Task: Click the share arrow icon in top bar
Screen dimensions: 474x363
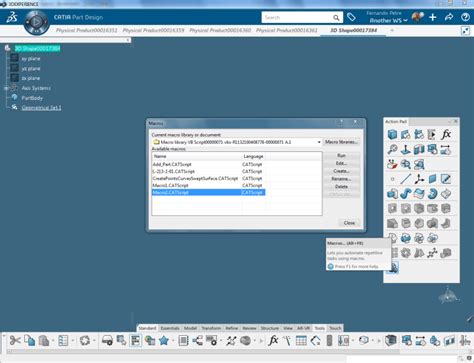Action: [x=449, y=17]
